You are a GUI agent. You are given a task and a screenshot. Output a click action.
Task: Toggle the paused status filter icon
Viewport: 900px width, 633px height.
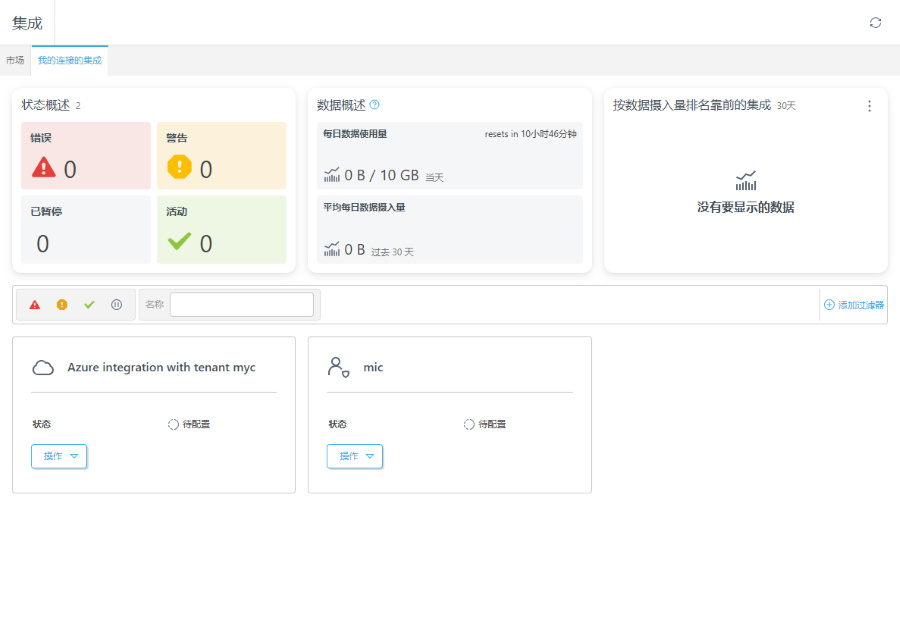click(117, 305)
